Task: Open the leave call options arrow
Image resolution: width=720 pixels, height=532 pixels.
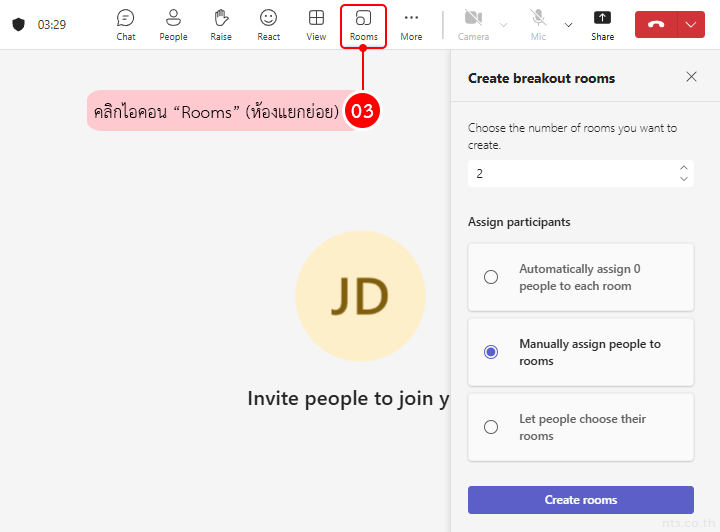Action: [691, 25]
